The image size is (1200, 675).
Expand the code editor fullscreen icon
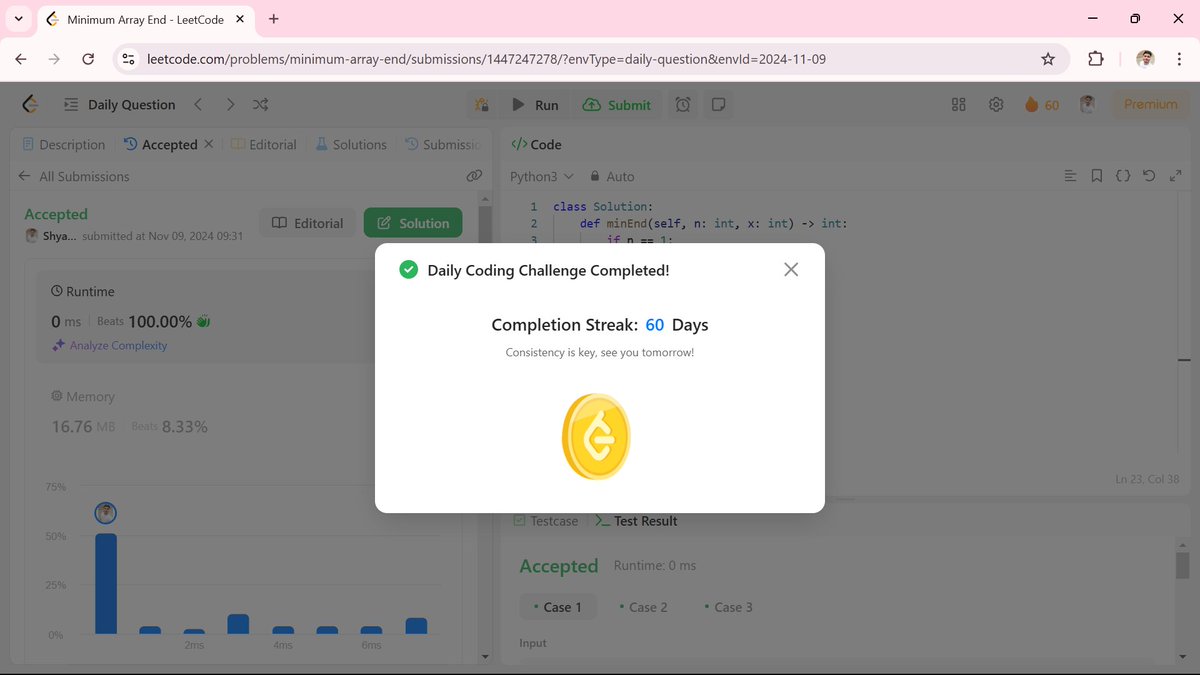tap(1175, 176)
